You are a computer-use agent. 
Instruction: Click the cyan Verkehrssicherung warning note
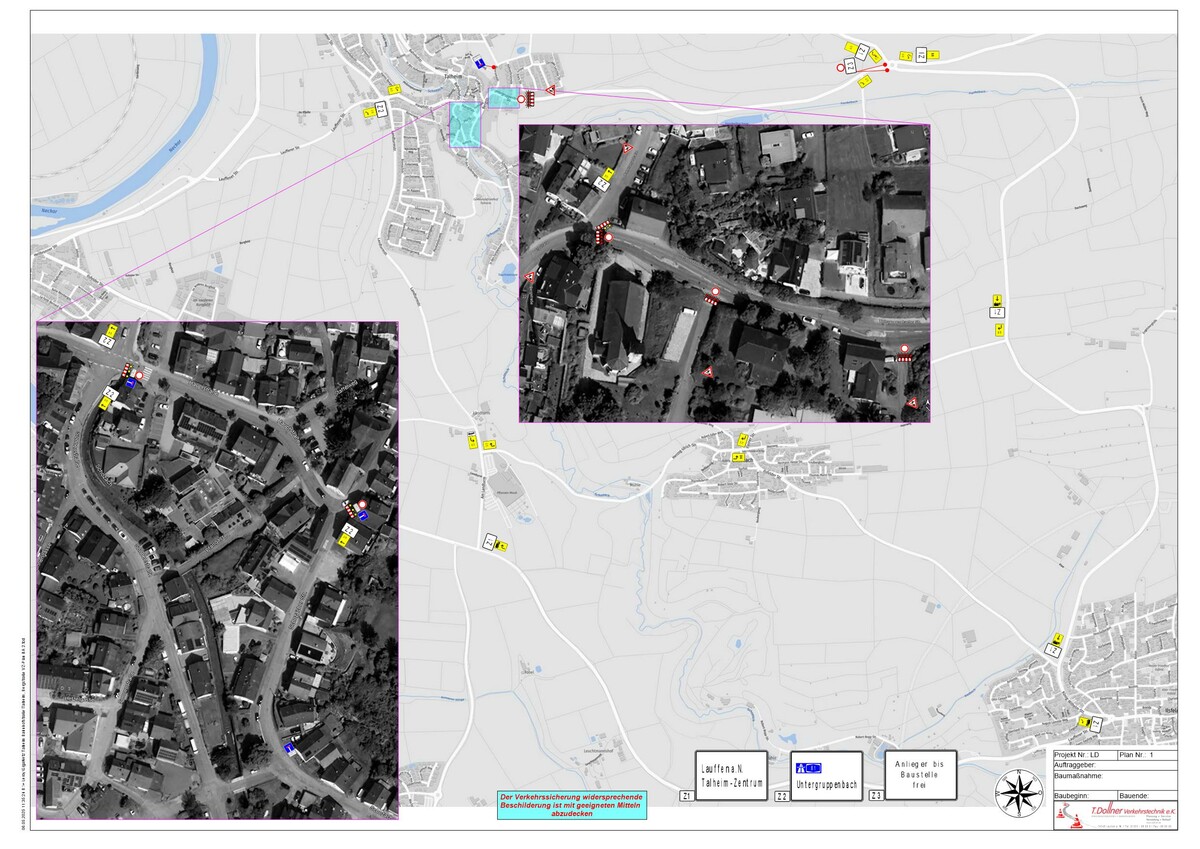click(573, 805)
